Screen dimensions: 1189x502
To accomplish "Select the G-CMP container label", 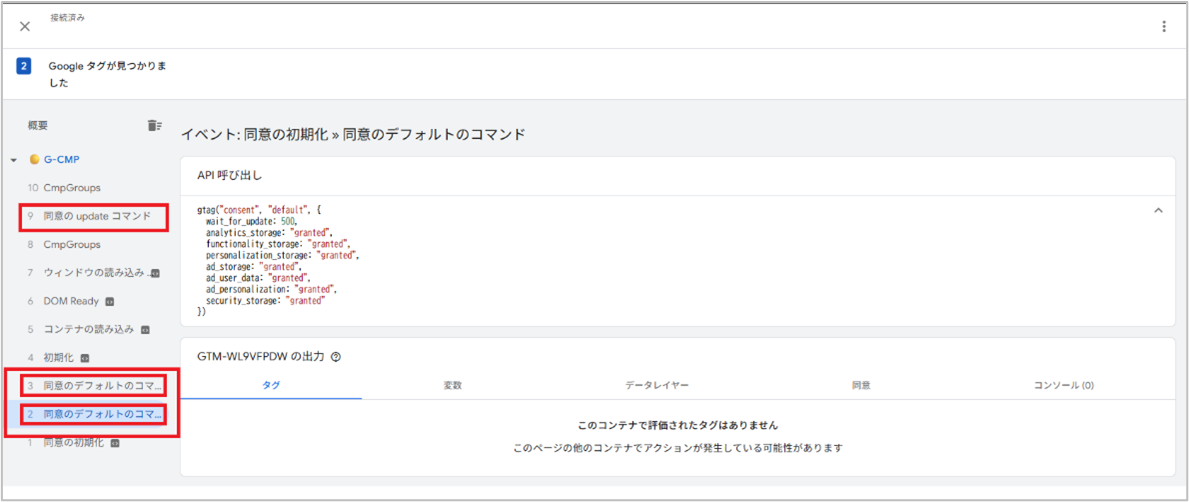I will pyautogui.click(x=62, y=160).
